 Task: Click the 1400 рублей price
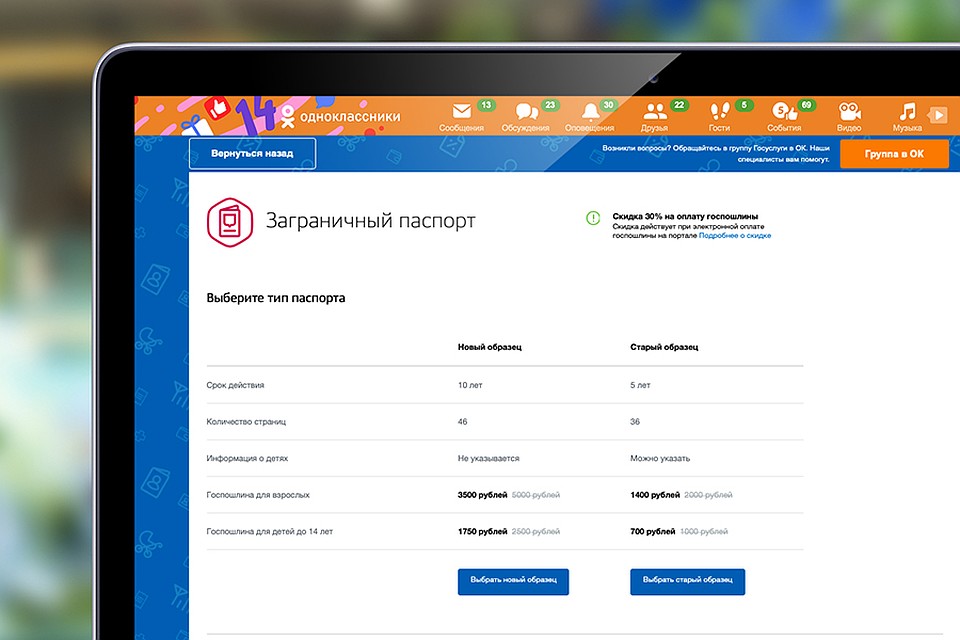click(655, 495)
